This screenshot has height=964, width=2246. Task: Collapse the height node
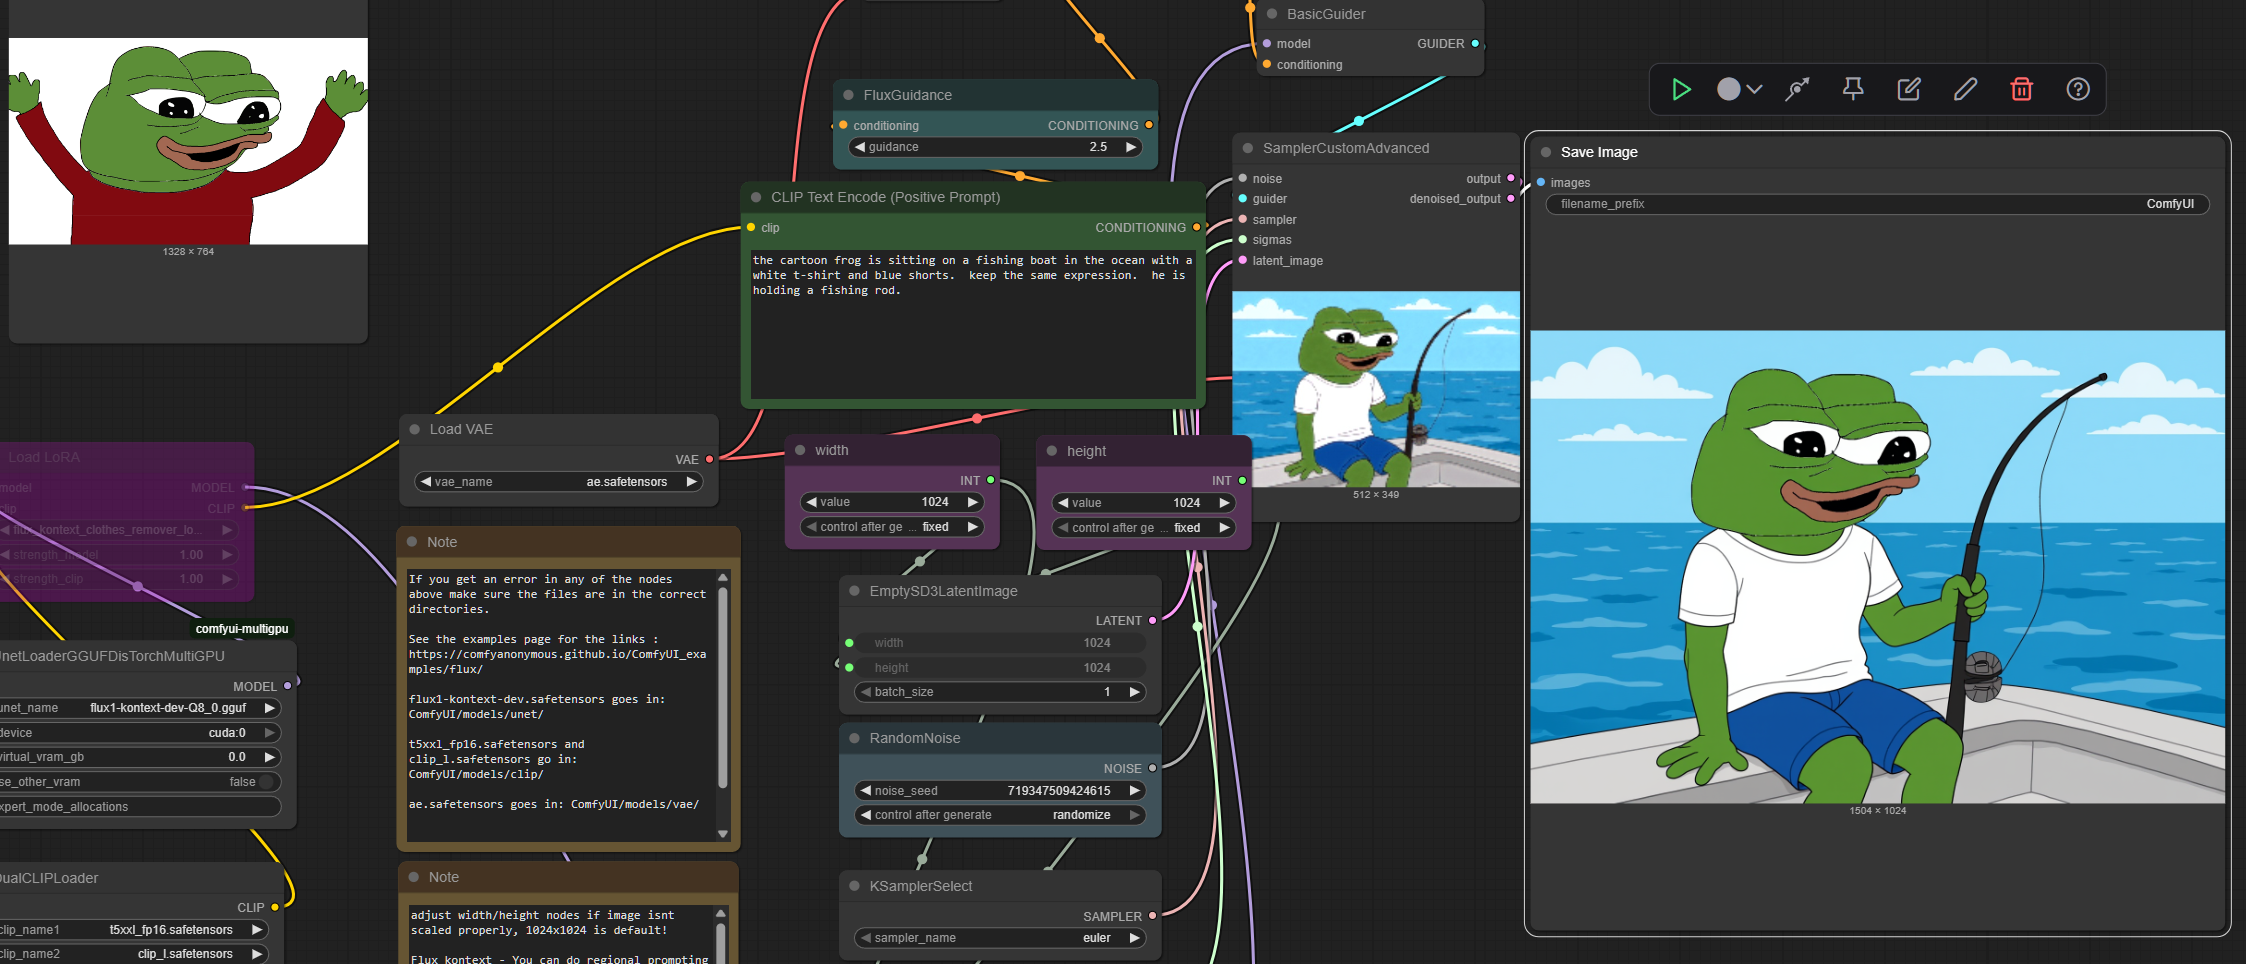pyautogui.click(x=1052, y=451)
